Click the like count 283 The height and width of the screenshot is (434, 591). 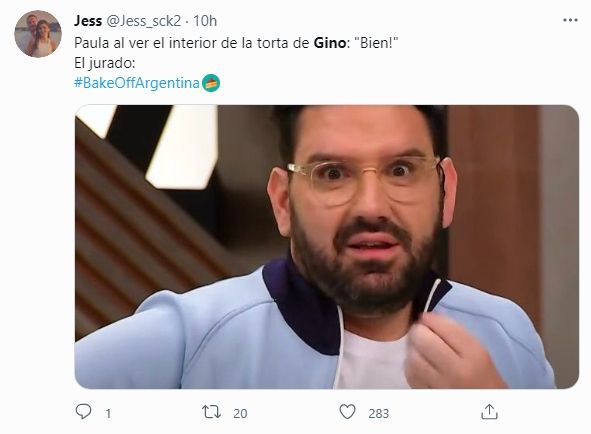(x=378, y=414)
